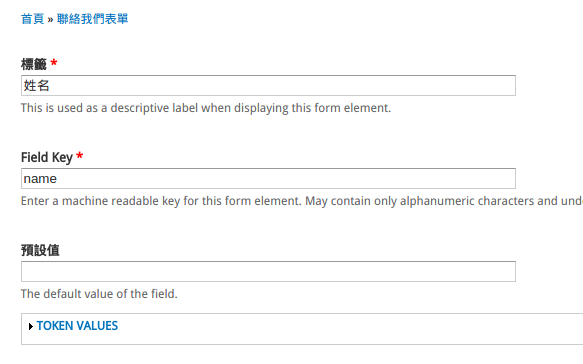Click the red asterisk beside Field Key
The width and height of the screenshot is (583, 364).
[79, 155]
